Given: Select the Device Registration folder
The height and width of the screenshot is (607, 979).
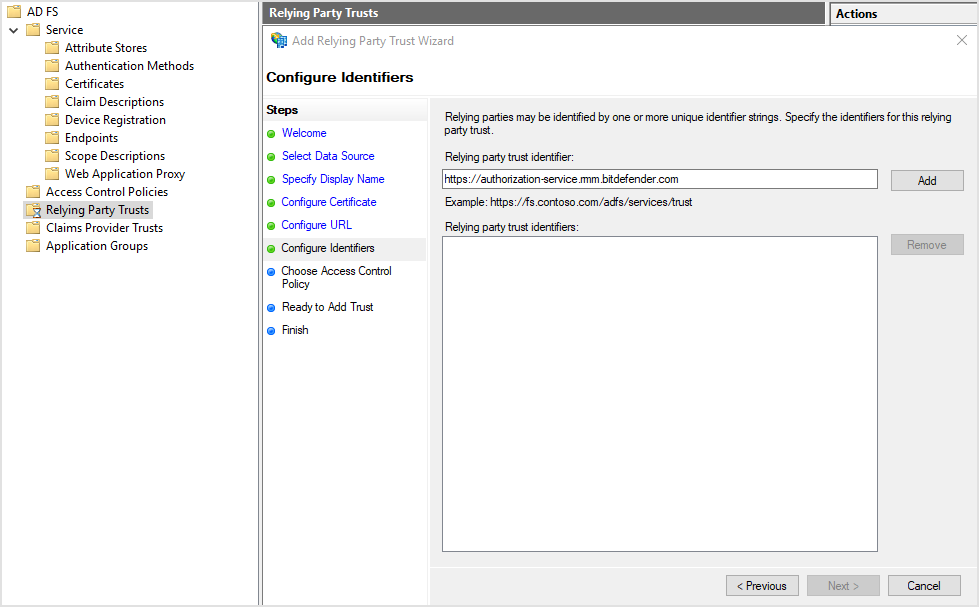Looking at the screenshot, I should (x=114, y=119).
